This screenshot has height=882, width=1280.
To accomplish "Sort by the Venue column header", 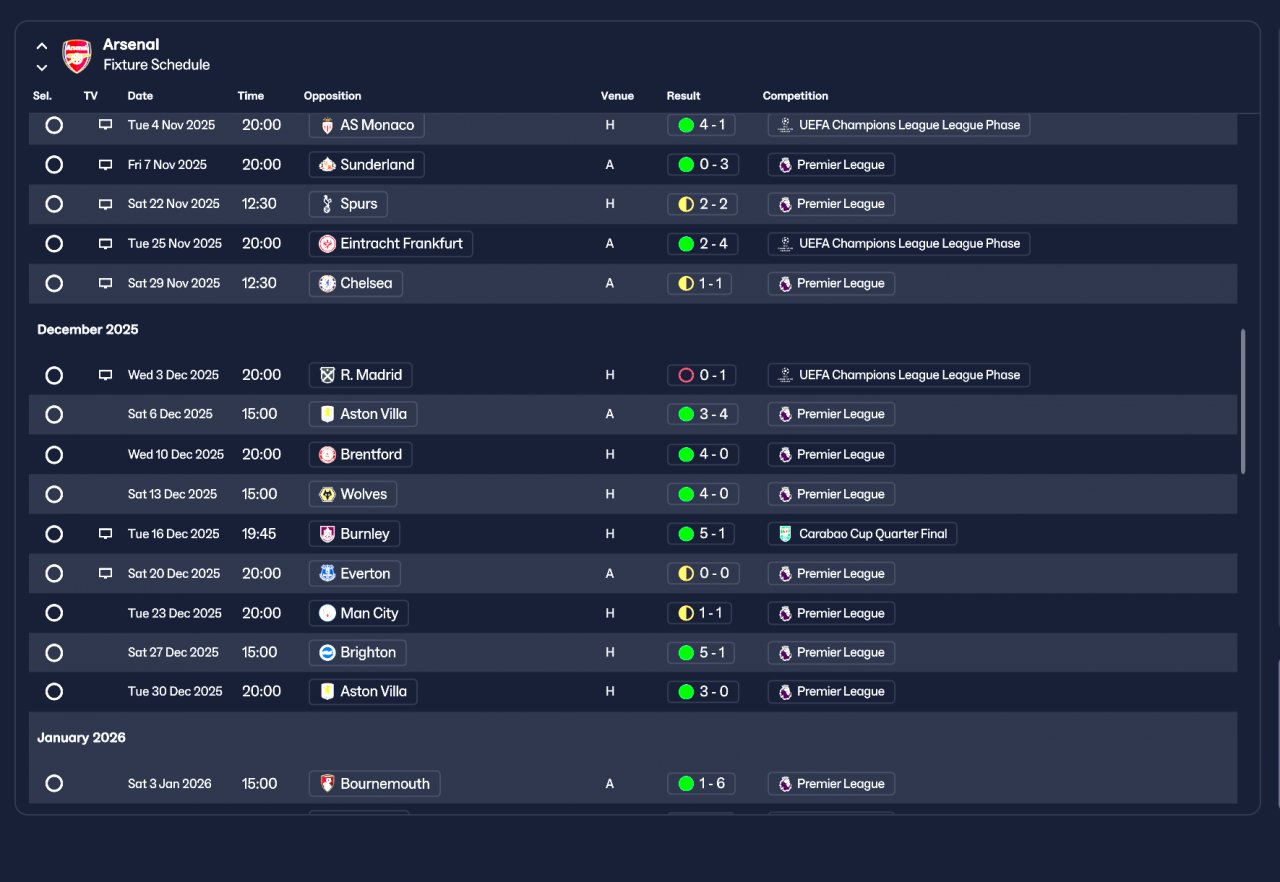I will click(x=617, y=96).
